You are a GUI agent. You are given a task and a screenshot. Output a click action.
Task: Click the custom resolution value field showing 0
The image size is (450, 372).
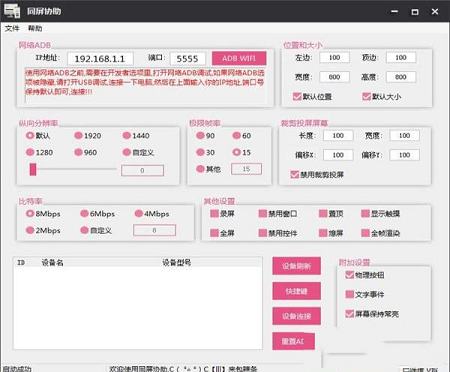coord(142,170)
